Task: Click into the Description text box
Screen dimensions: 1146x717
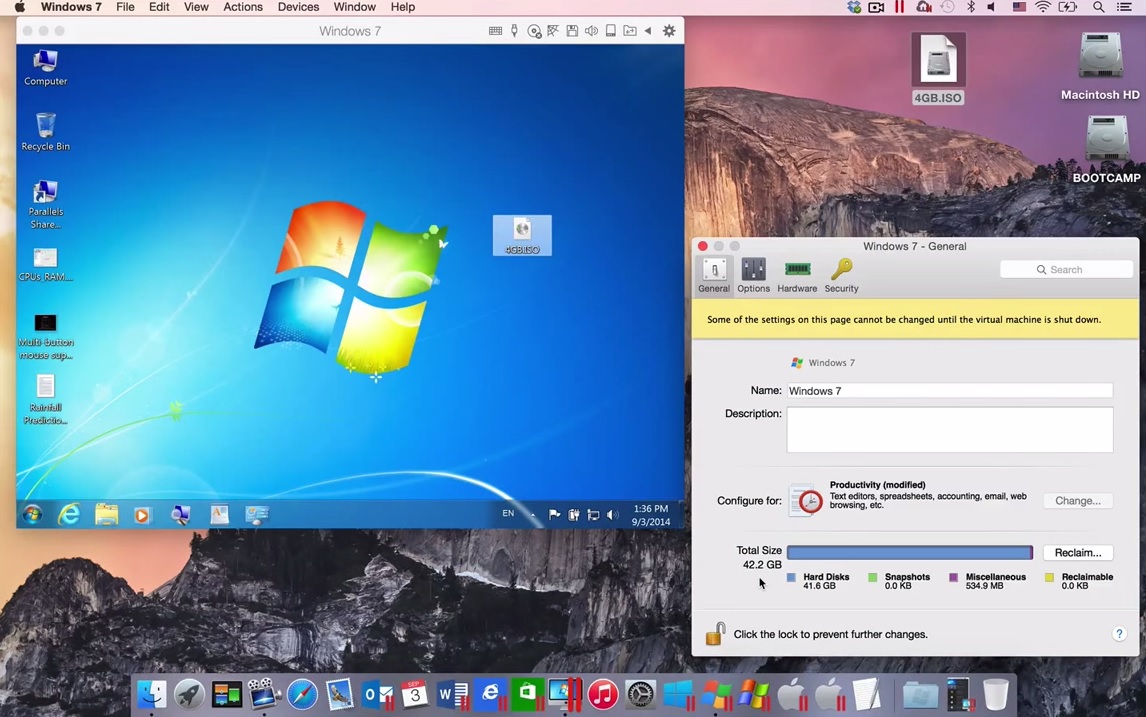Action: (950, 430)
